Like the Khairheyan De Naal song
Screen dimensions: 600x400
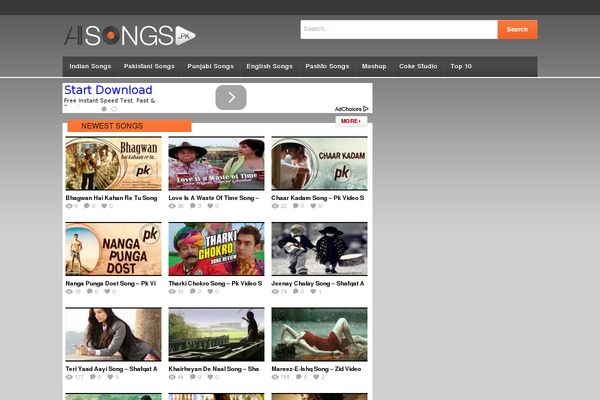coord(210,377)
